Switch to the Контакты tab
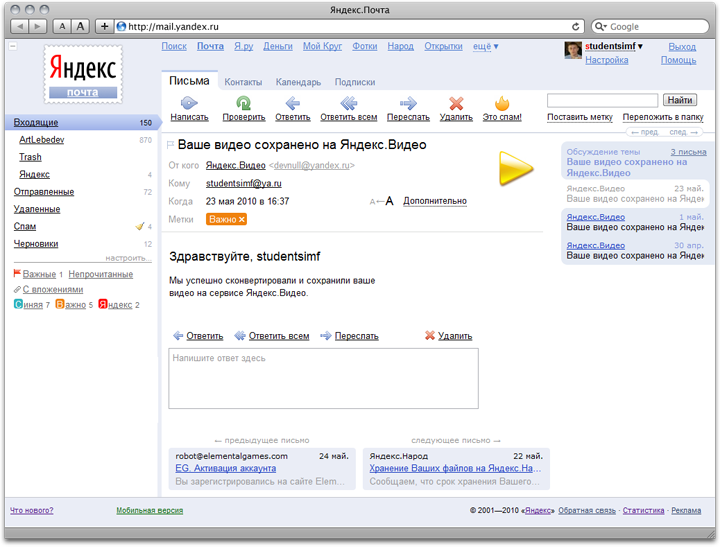 point(243,82)
